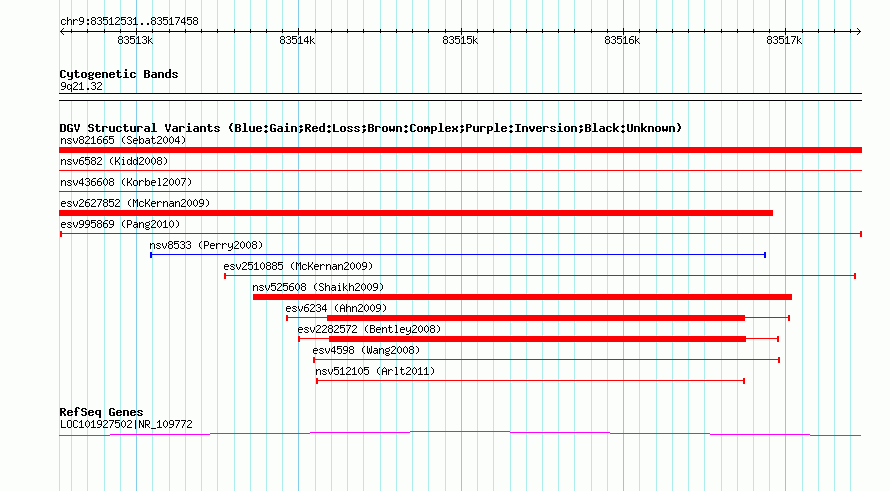Open esv2627852 (McKernan2009) variant label
Image resolution: width=890 pixels, height=491 pixels.
[x=135, y=203]
